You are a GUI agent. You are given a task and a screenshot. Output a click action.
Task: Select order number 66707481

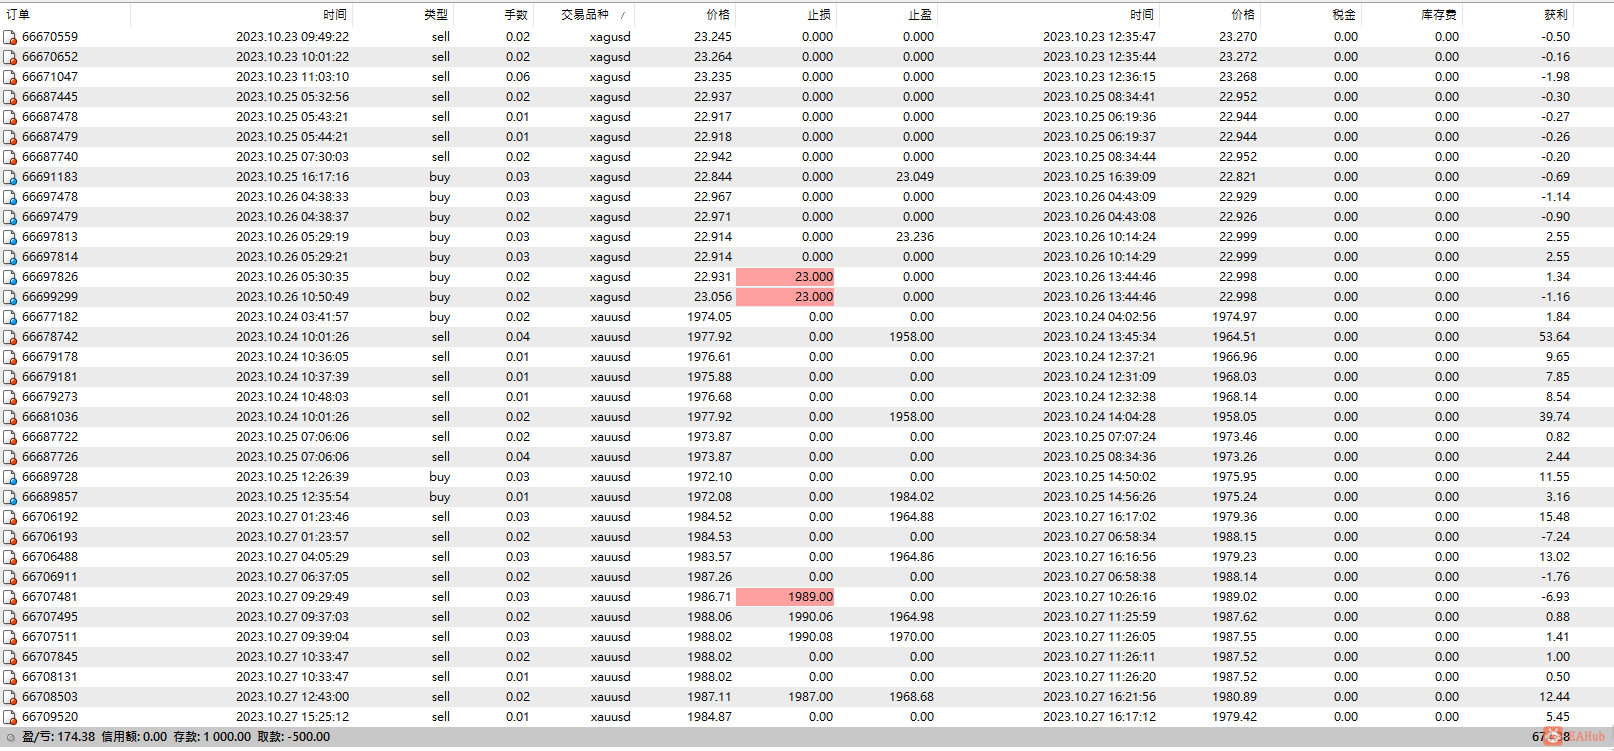pyautogui.click(x=50, y=597)
